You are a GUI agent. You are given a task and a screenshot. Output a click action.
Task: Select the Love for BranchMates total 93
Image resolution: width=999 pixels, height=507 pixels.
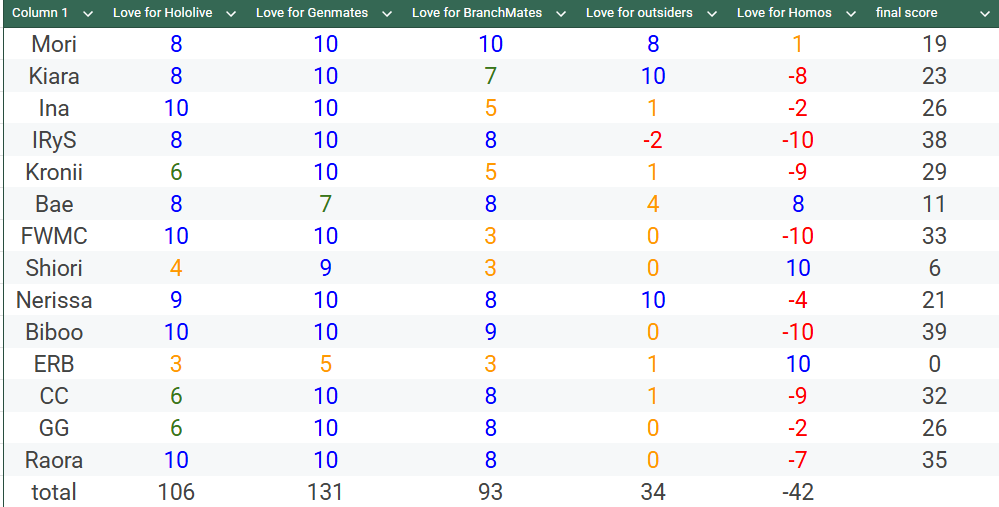[490, 492]
